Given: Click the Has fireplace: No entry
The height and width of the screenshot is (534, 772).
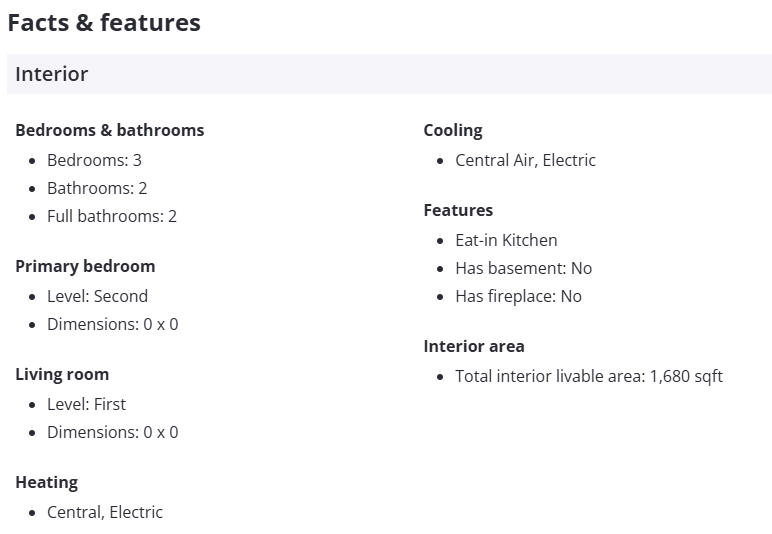Looking at the screenshot, I should [518, 296].
